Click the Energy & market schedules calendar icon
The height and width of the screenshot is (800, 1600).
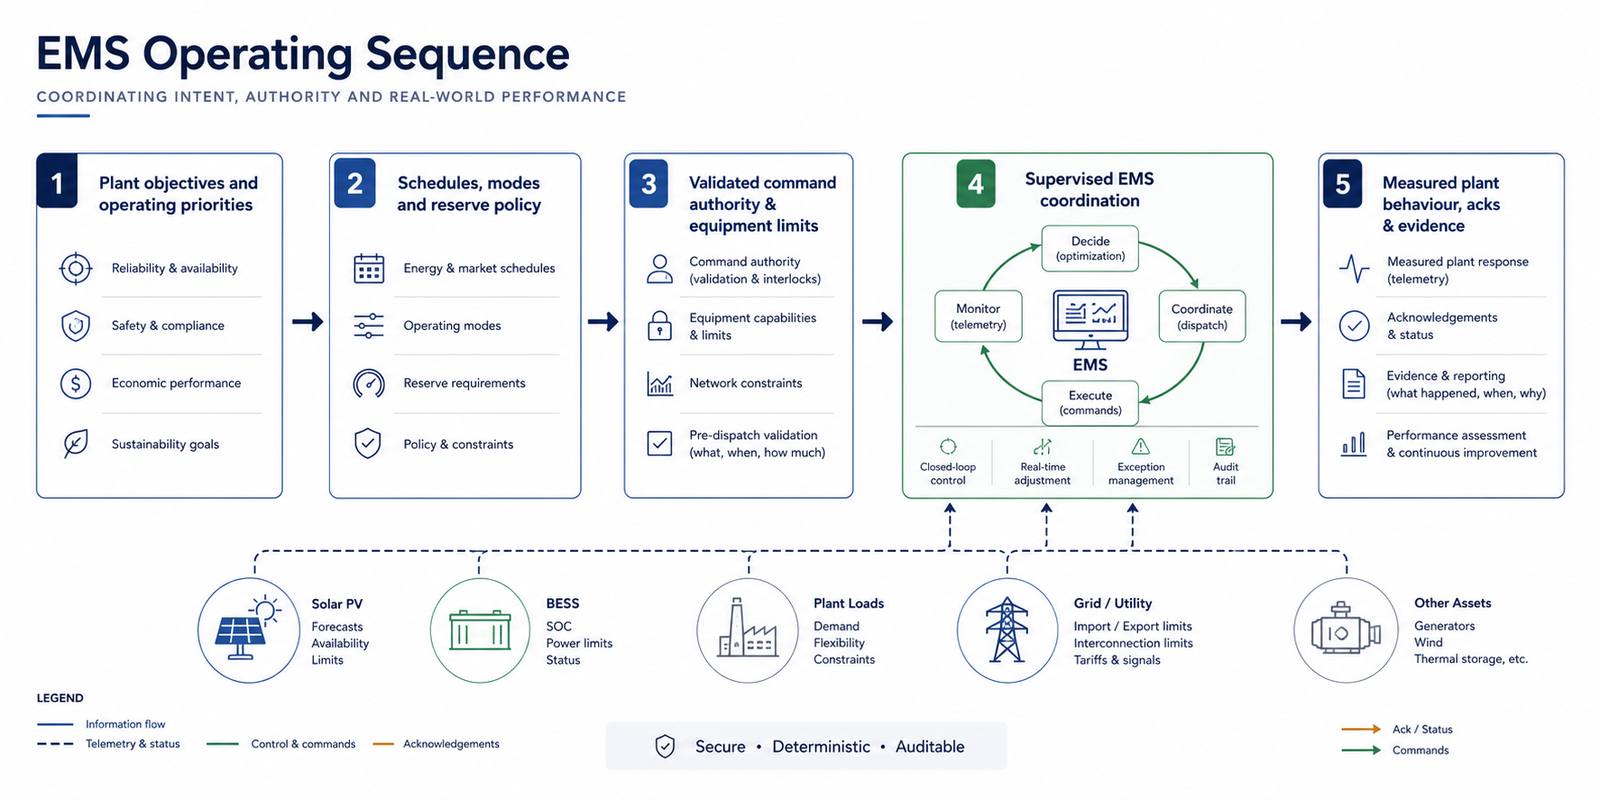pyautogui.click(x=369, y=268)
